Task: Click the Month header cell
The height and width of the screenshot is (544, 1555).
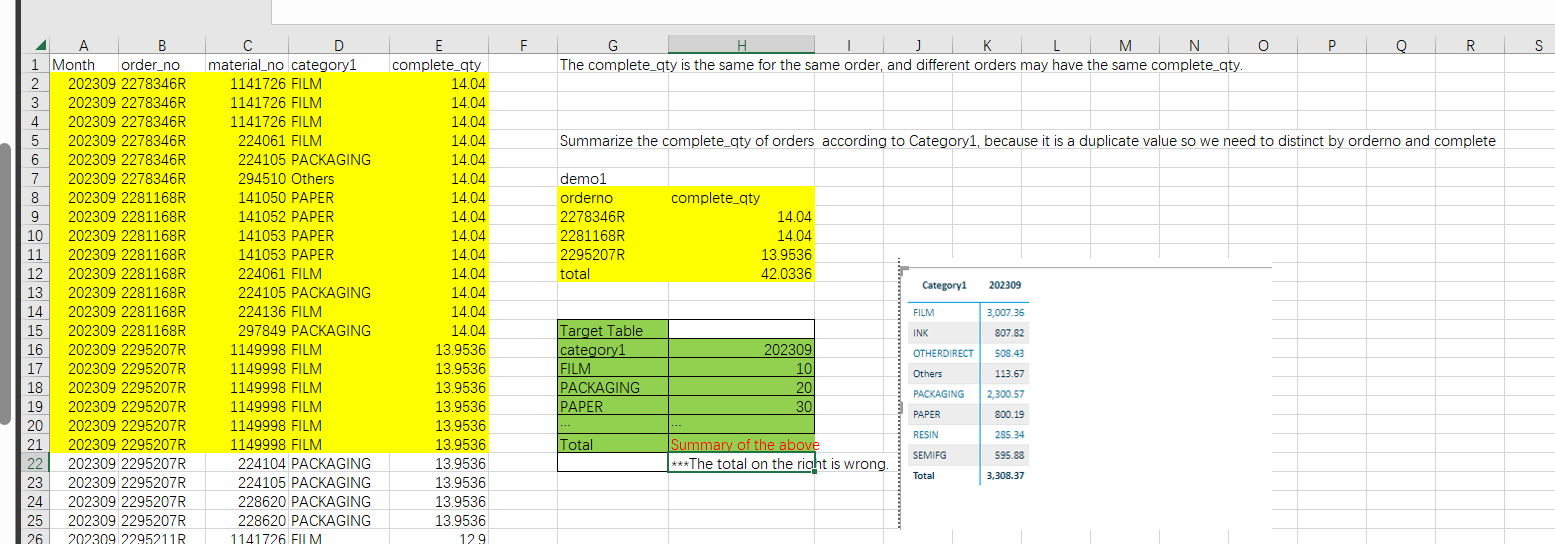Action: (83, 65)
